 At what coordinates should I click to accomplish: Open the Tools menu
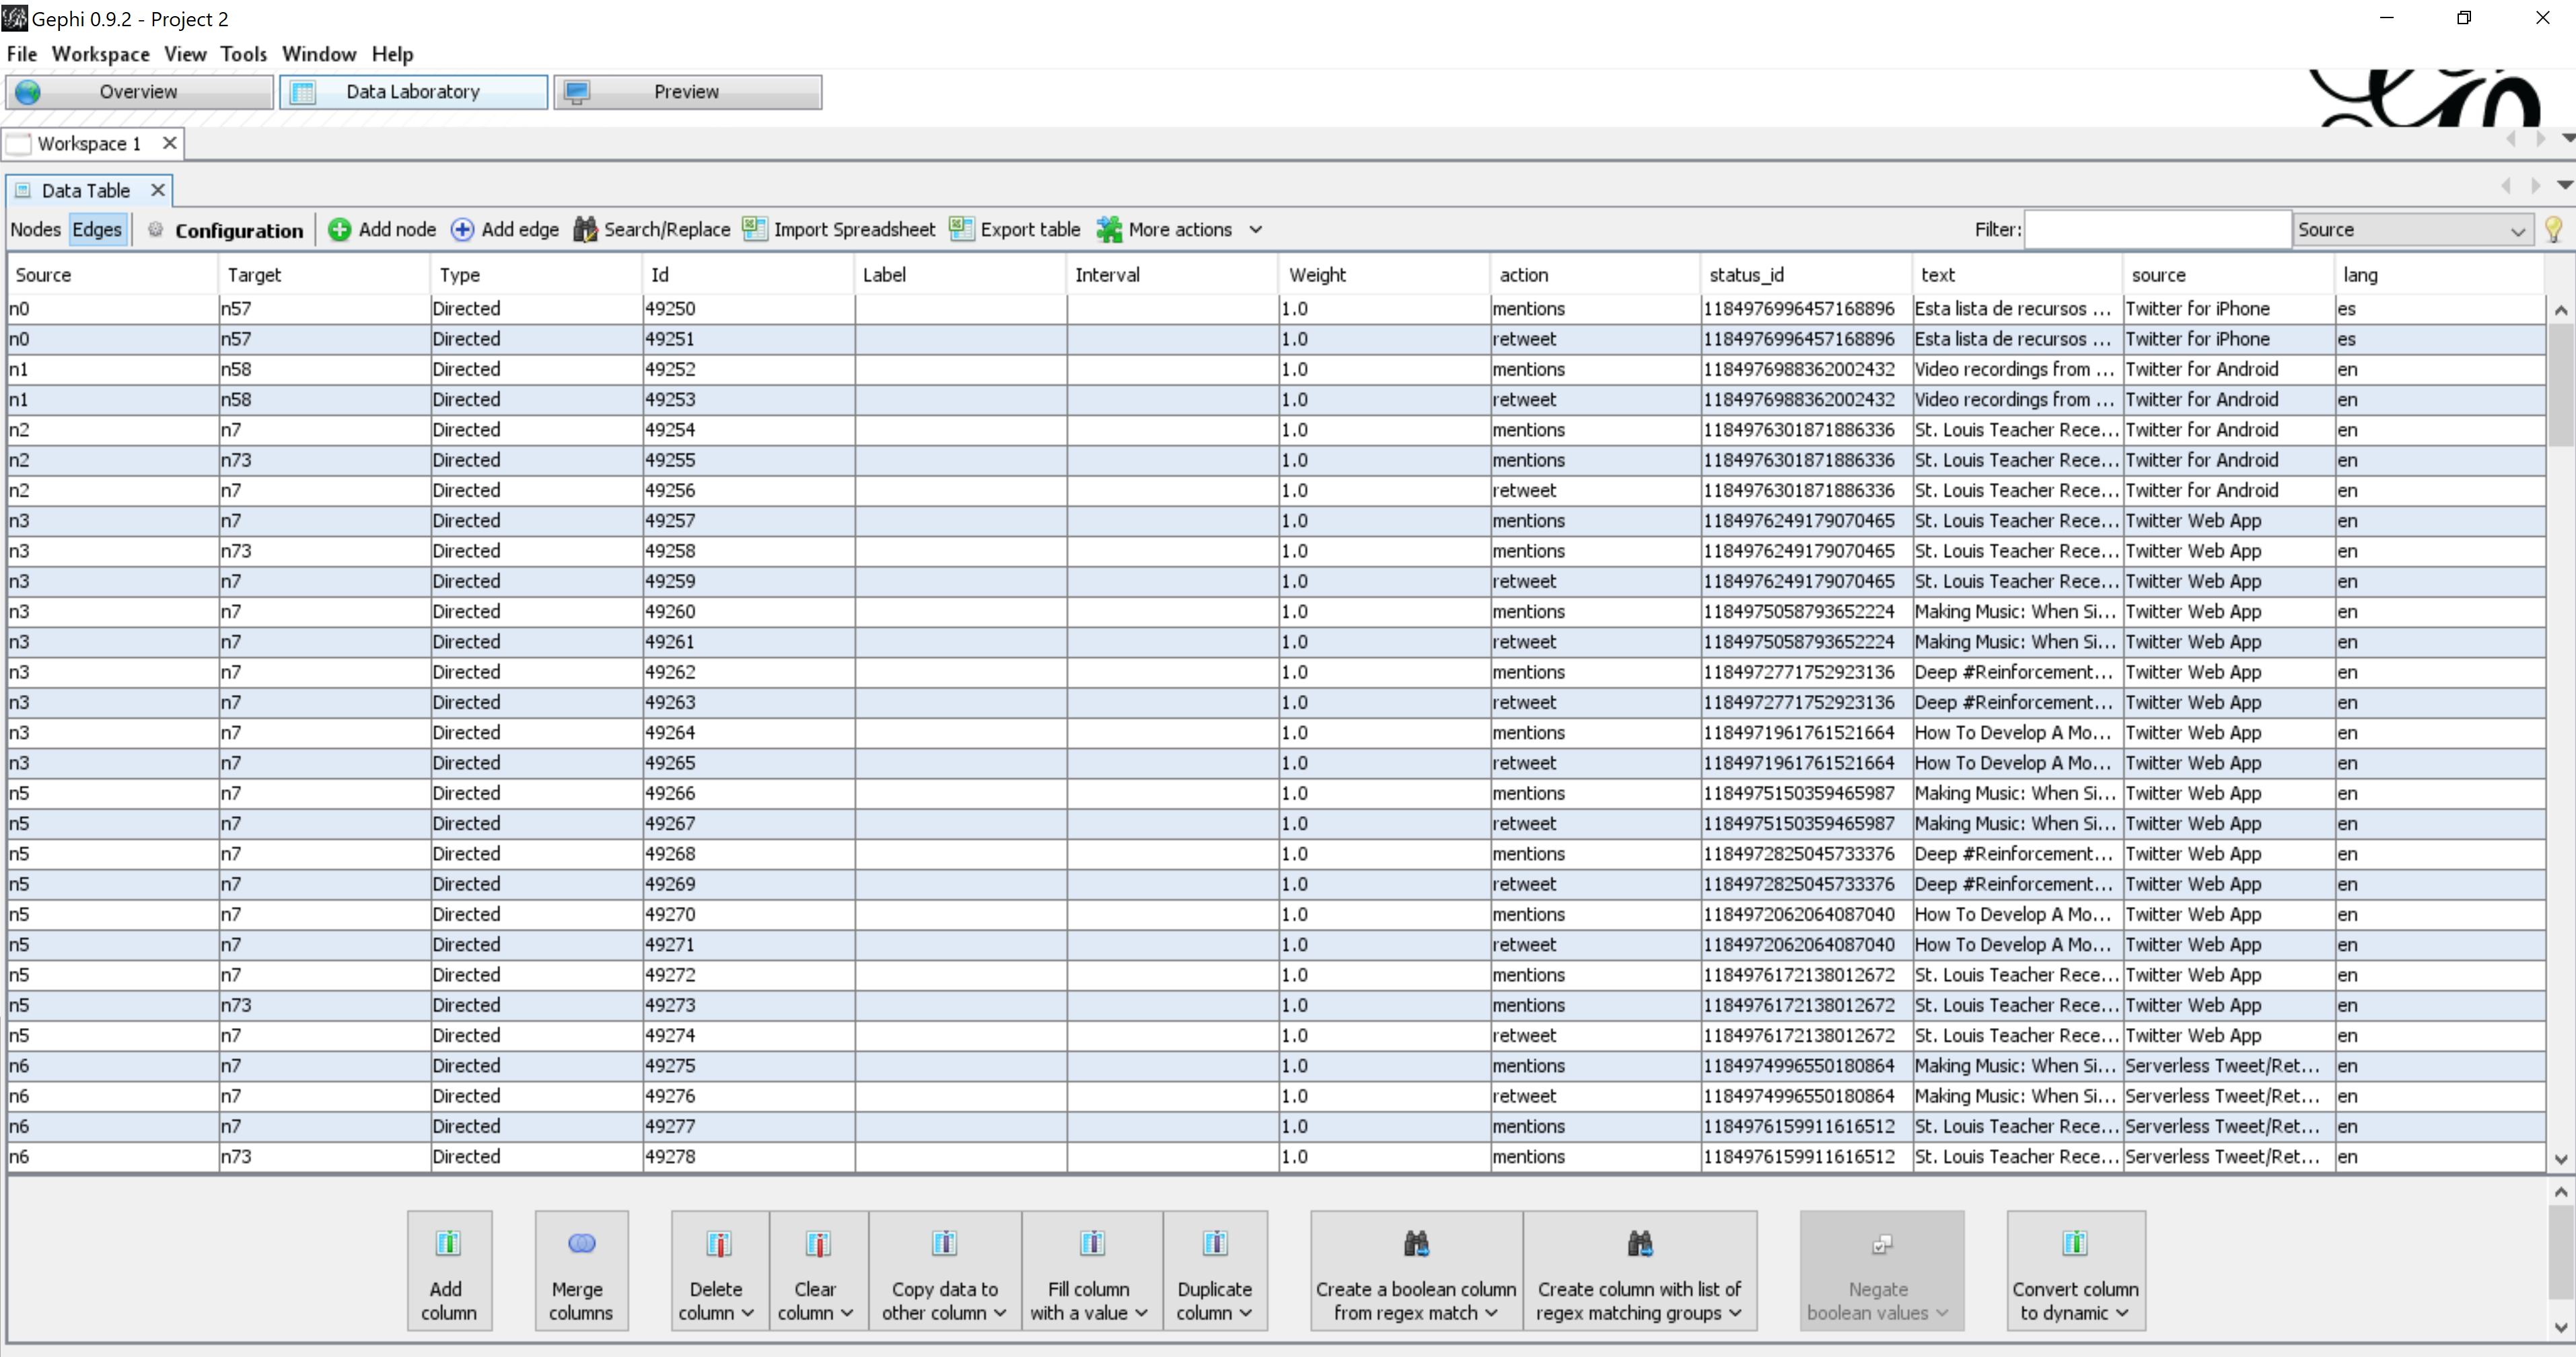coord(243,54)
